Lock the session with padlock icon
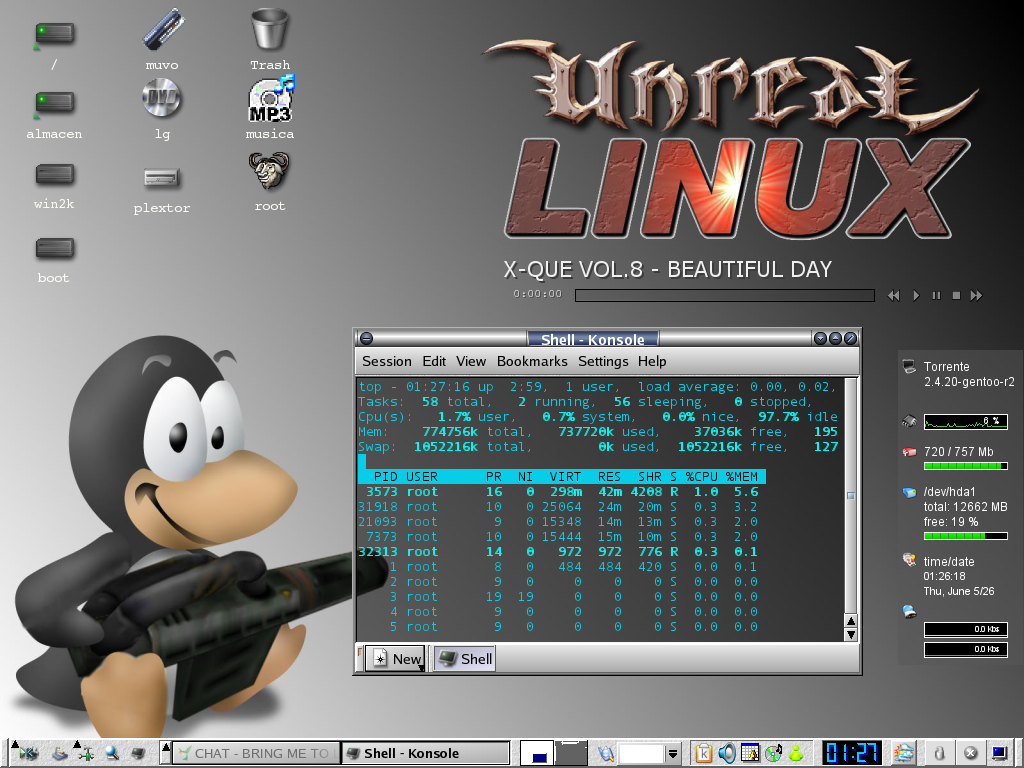The width and height of the screenshot is (1024, 768). pyautogui.click(x=939, y=754)
